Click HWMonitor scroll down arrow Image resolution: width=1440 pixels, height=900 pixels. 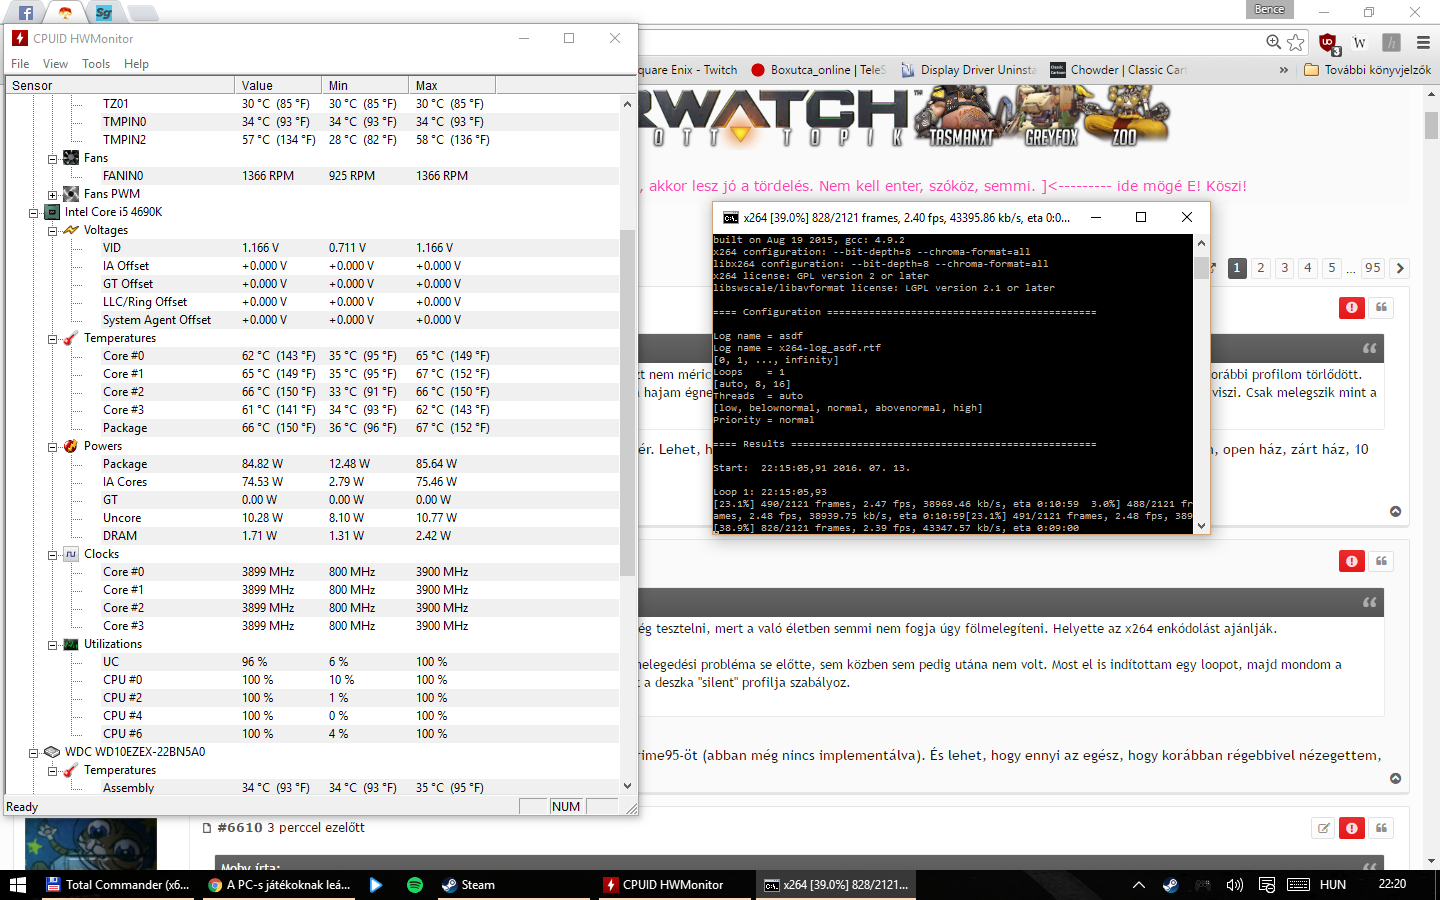(x=628, y=786)
